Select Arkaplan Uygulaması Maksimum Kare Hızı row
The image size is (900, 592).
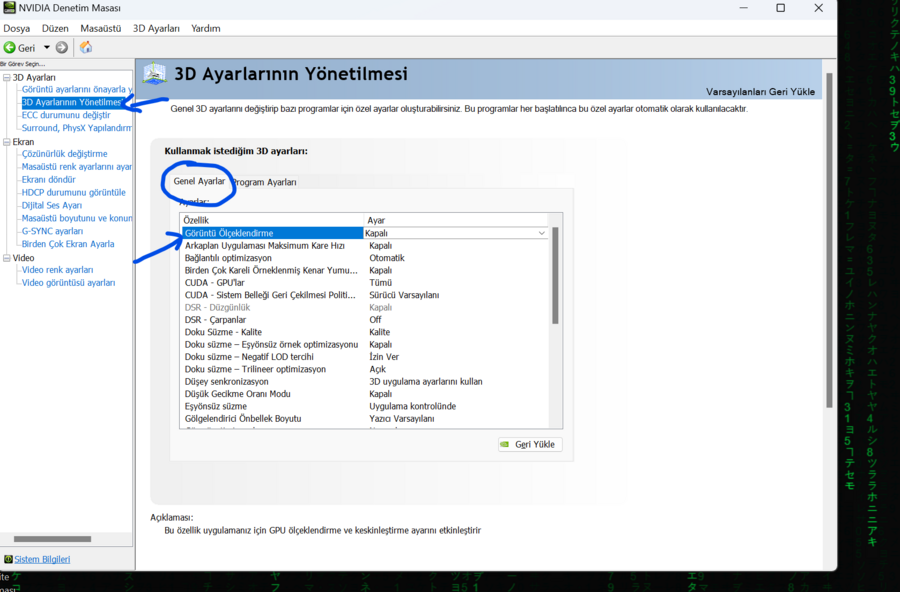[365, 246]
